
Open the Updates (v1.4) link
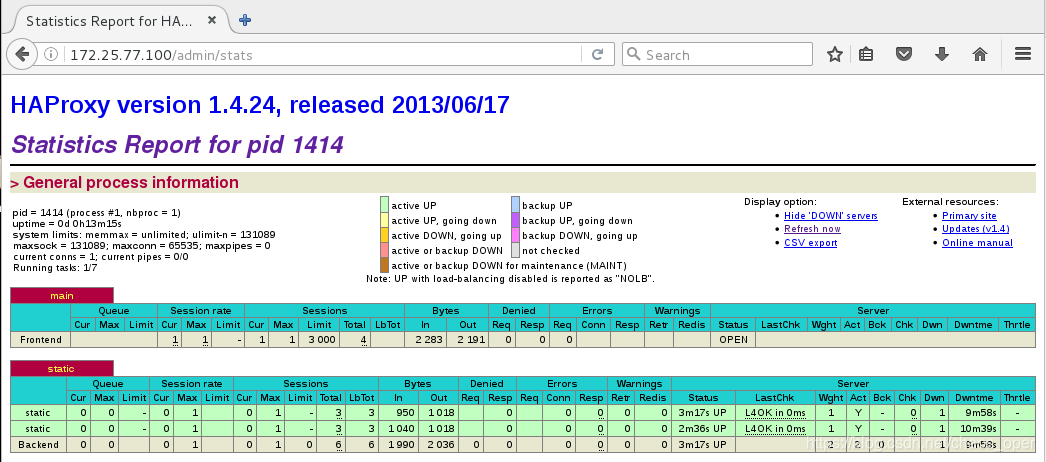[975, 229]
